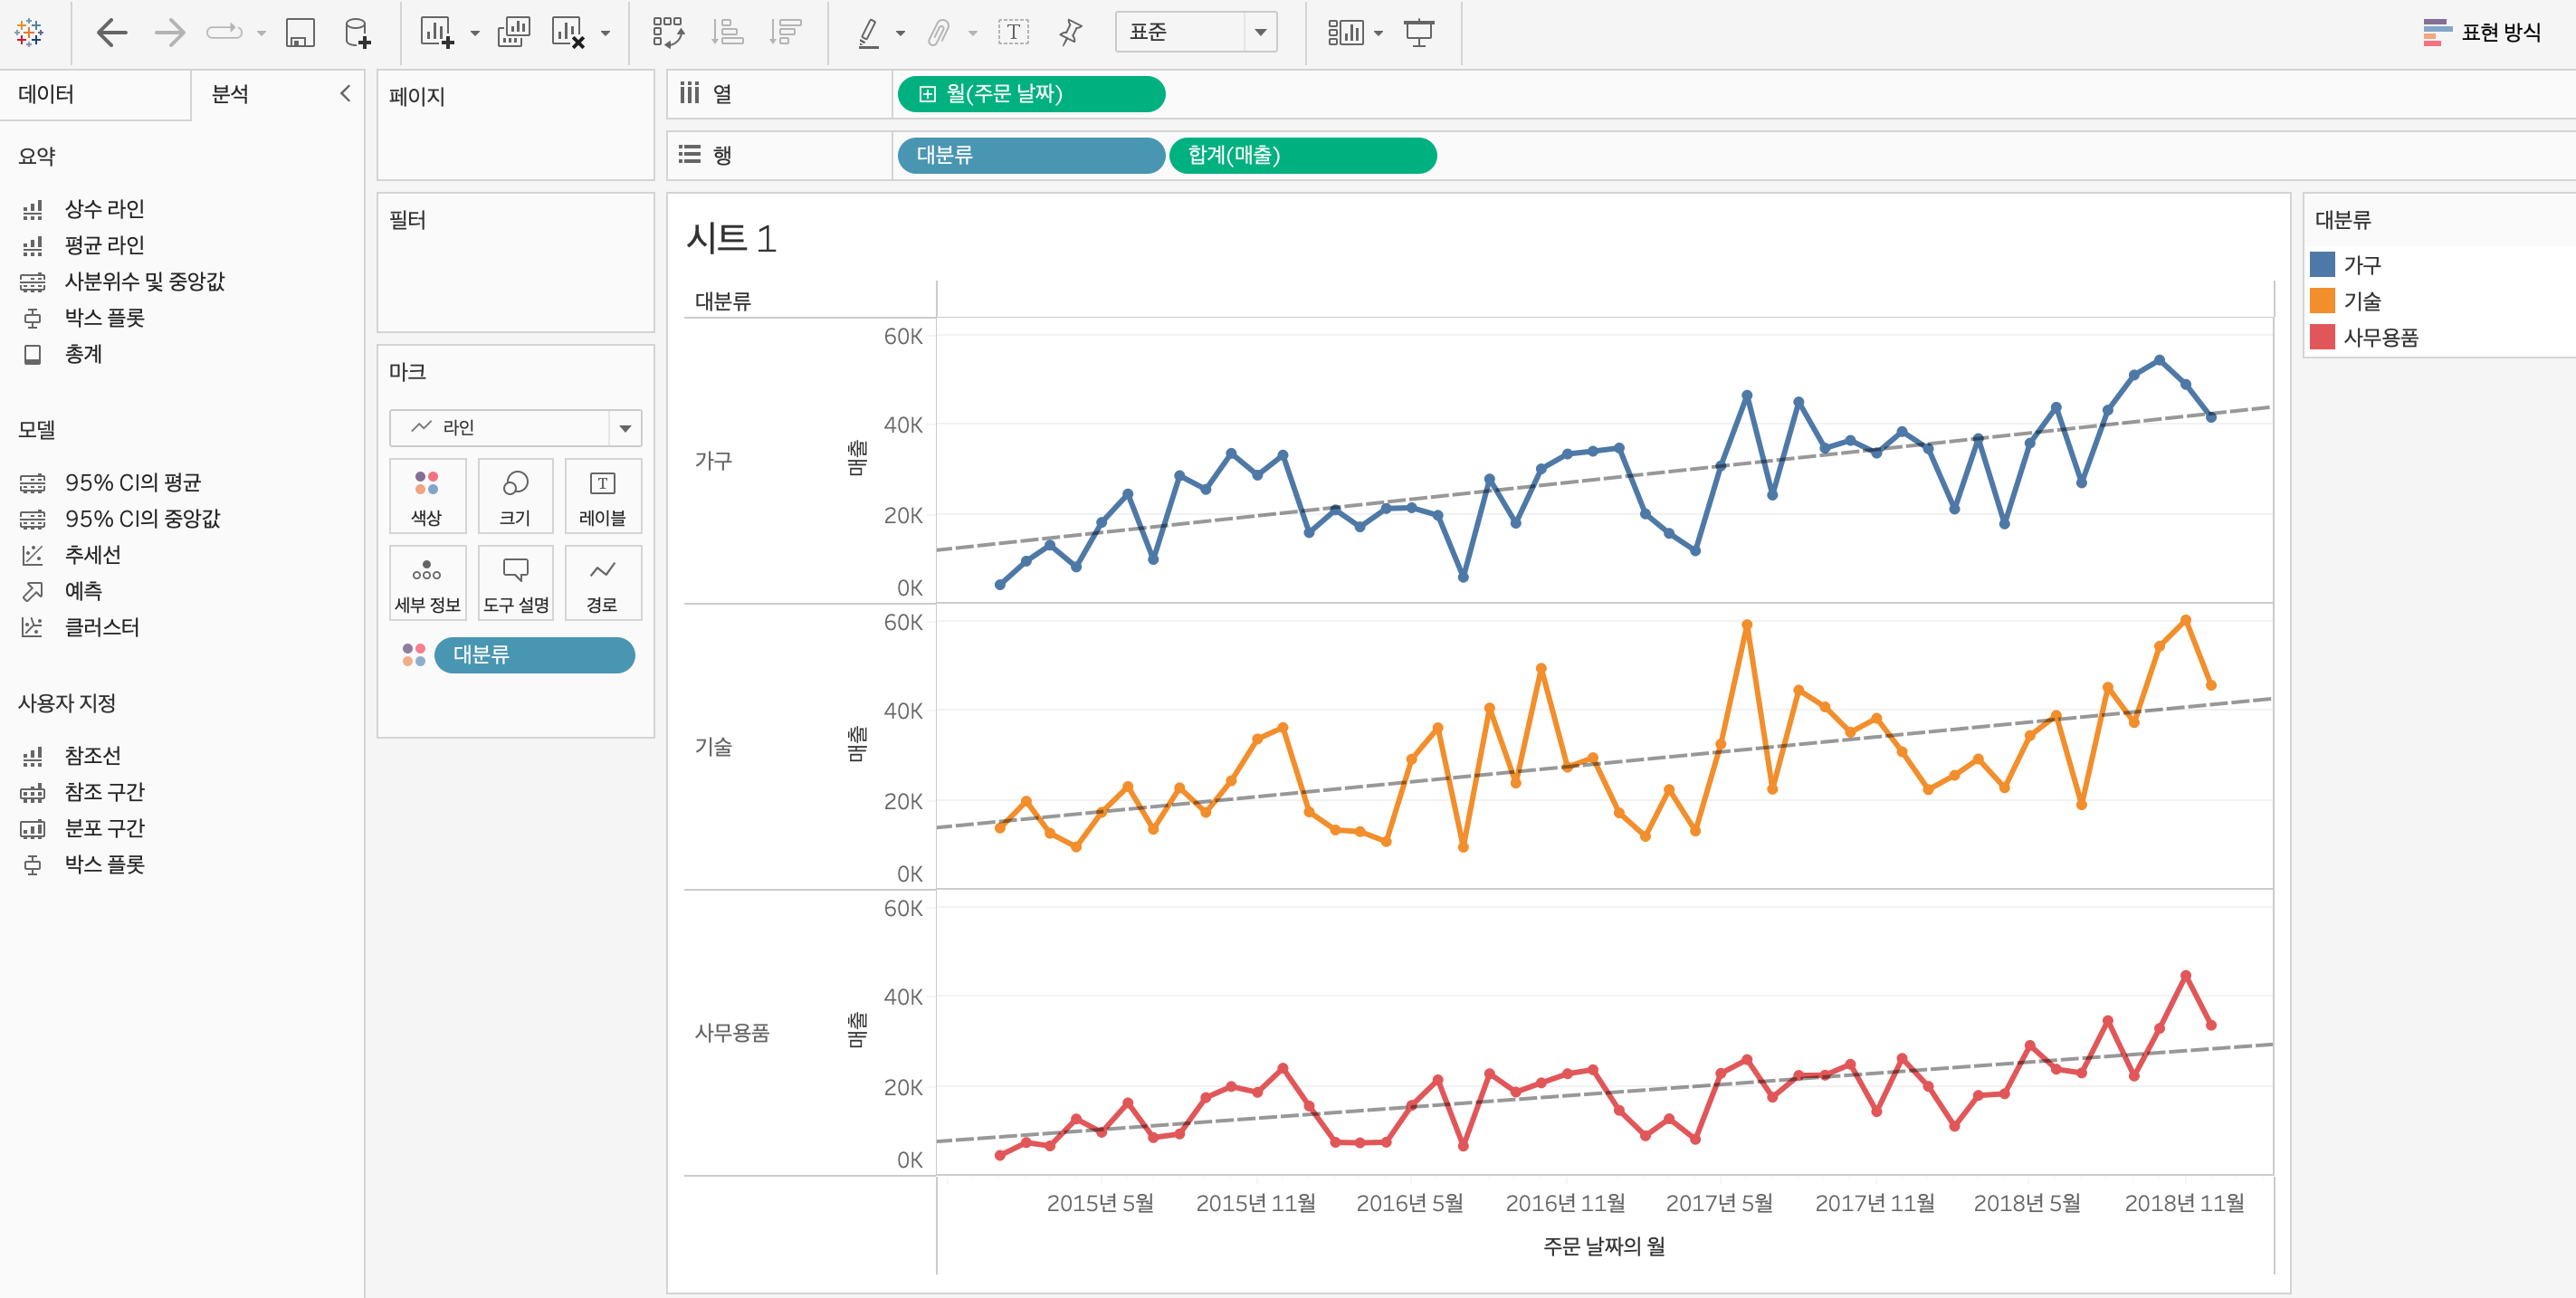Select 추세선 in the model list
This screenshot has height=1298, width=2576.
pyautogui.click(x=92, y=555)
